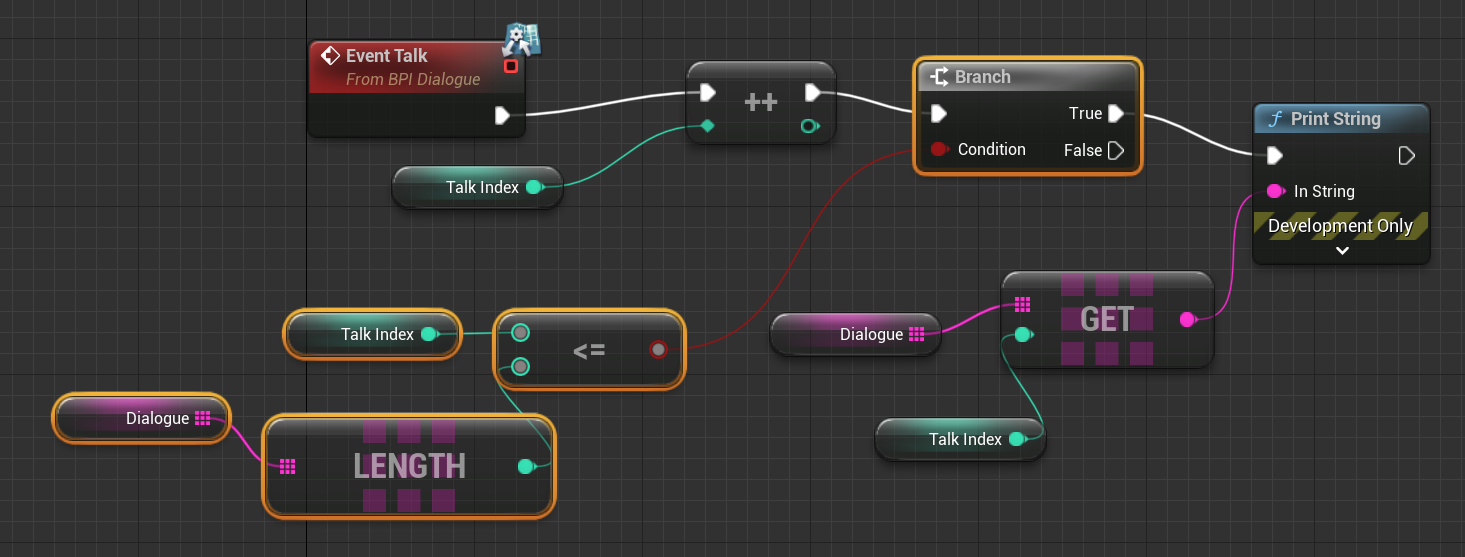Click the 'From BPI Dialogue' subtitle text
Viewport: 1465px width, 557px height.
tap(413, 79)
